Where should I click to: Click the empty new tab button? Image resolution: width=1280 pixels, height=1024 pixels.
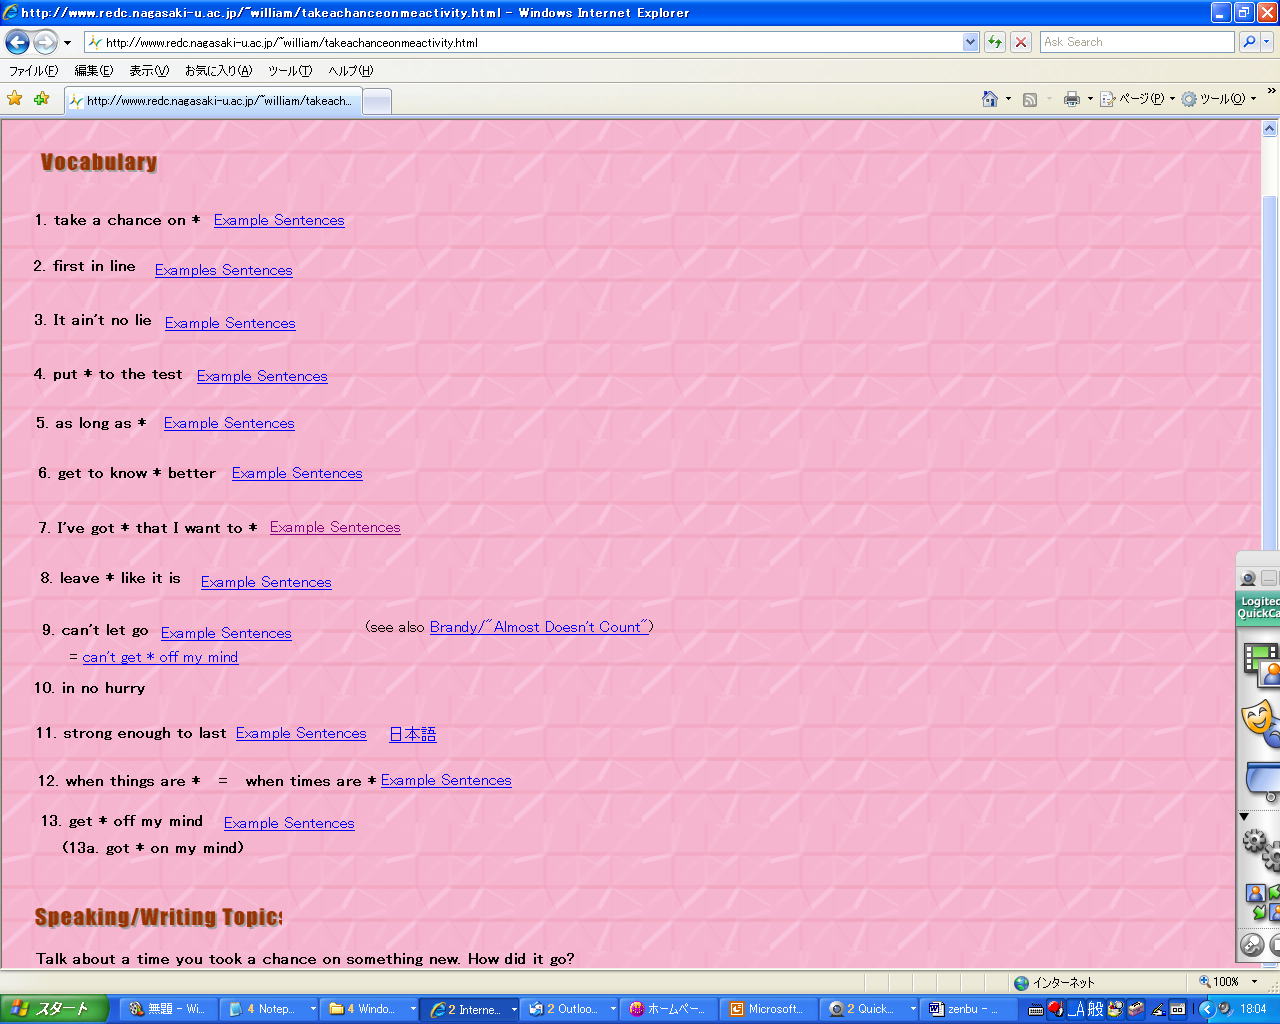point(376,101)
